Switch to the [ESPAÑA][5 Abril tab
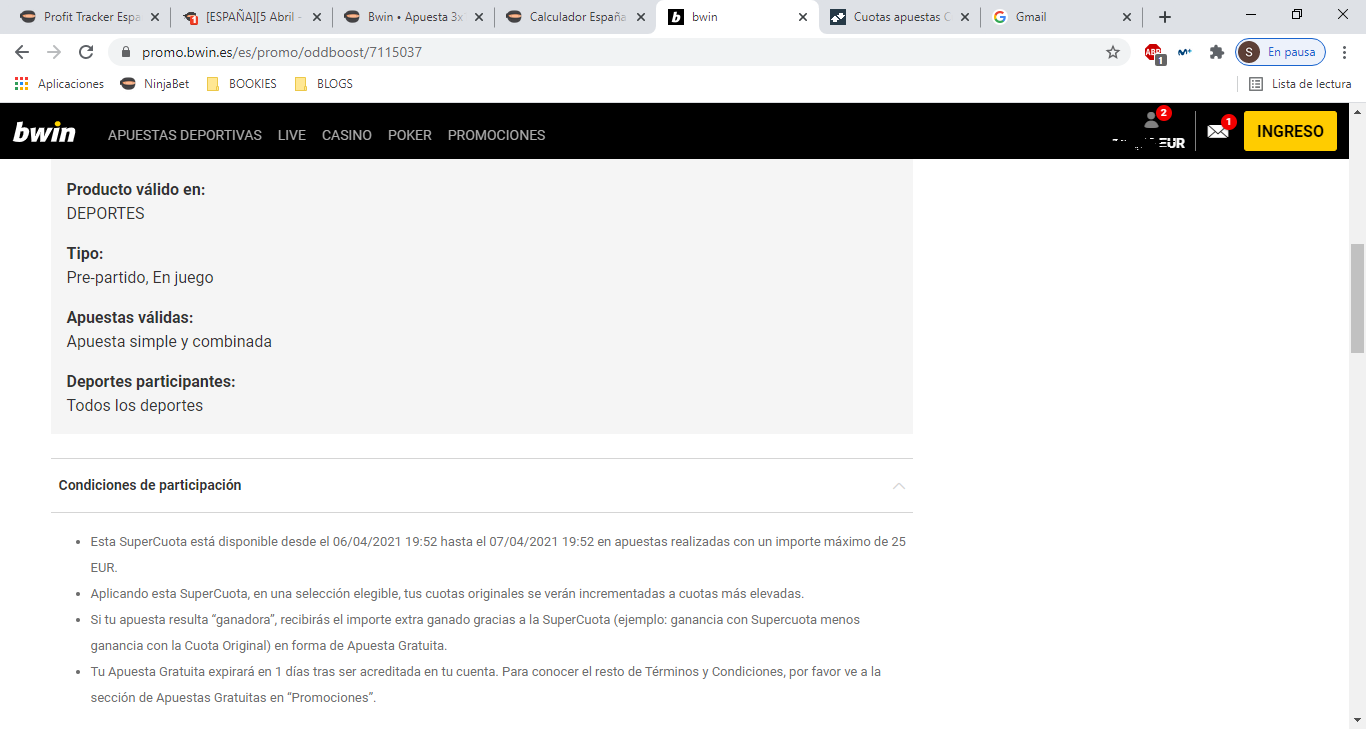Image resolution: width=1366 pixels, height=729 pixels. tap(250, 17)
